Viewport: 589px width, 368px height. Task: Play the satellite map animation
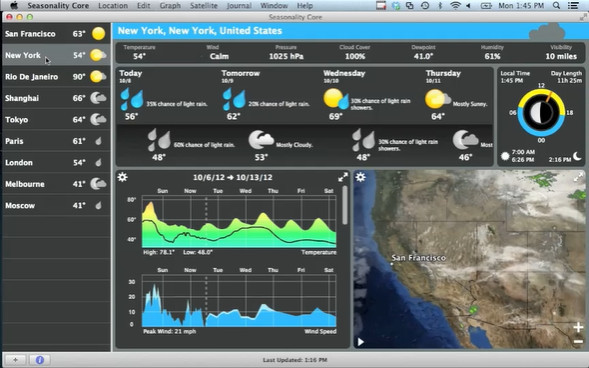[x=361, y=342]
